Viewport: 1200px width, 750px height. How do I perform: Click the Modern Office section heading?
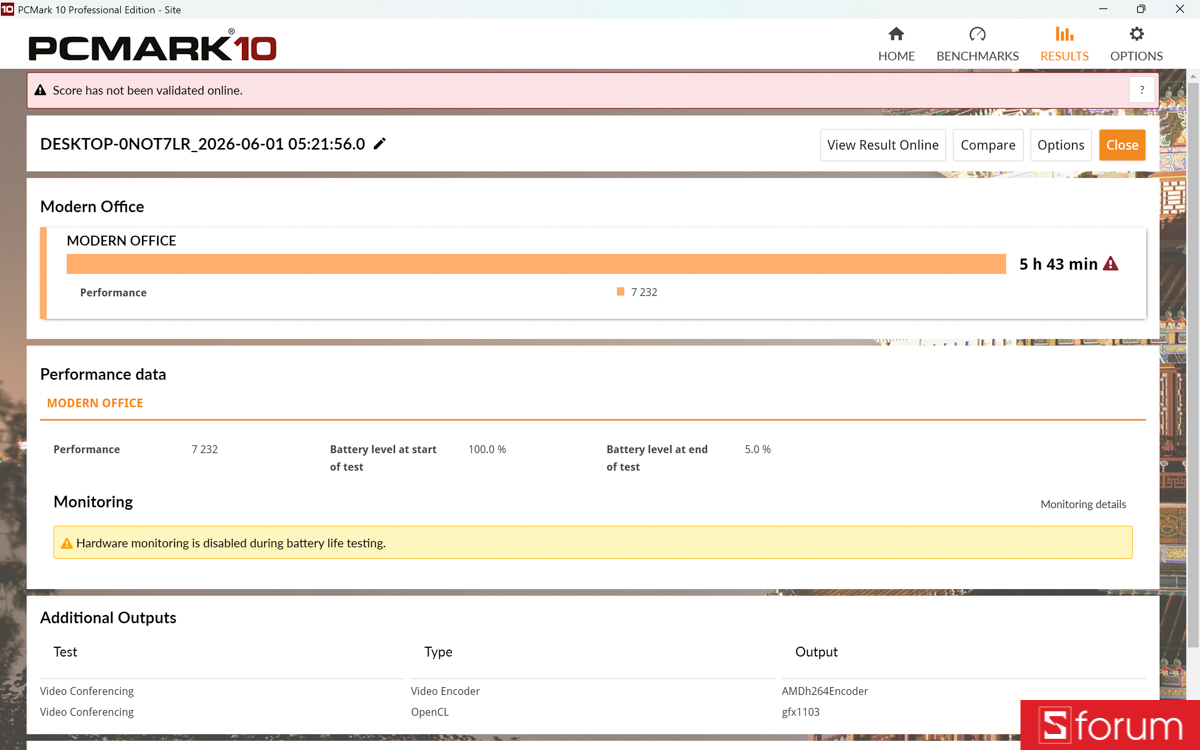pyautogui.click(x=92, y=206)
